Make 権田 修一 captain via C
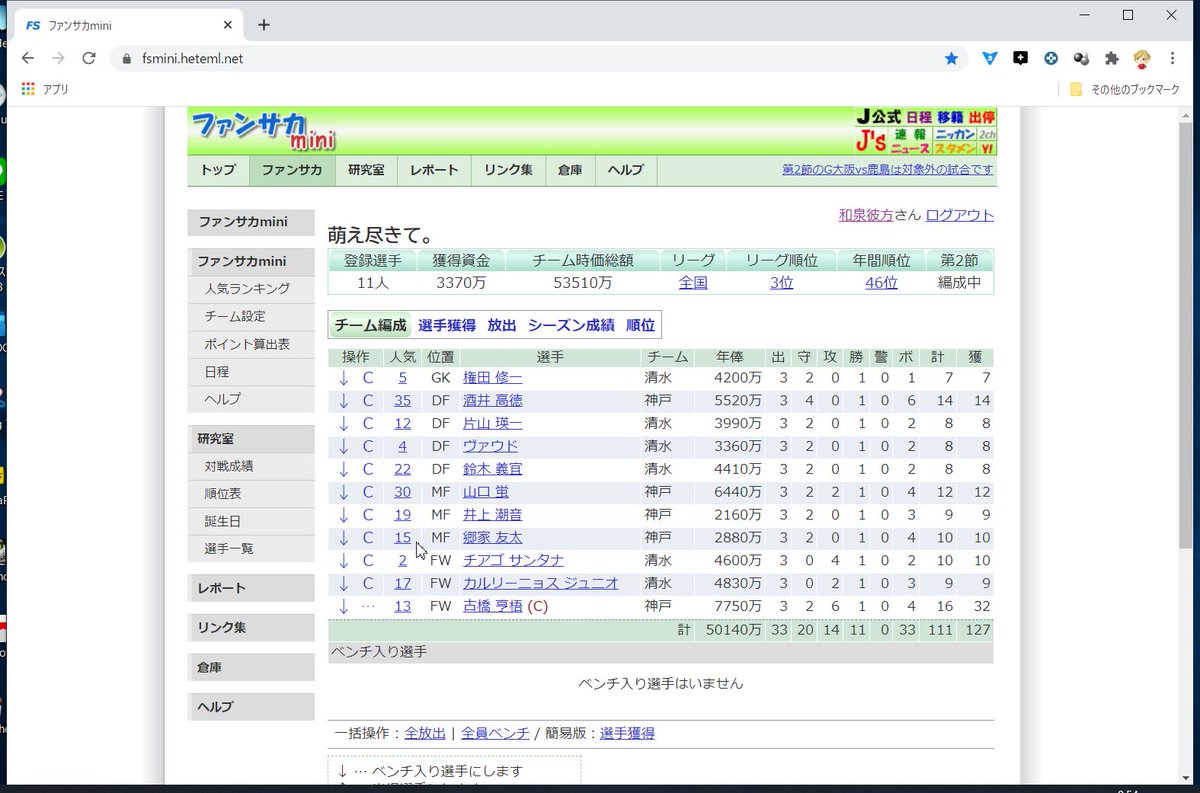The height and width of the screenshot is (793, 1200). [368, 378]
